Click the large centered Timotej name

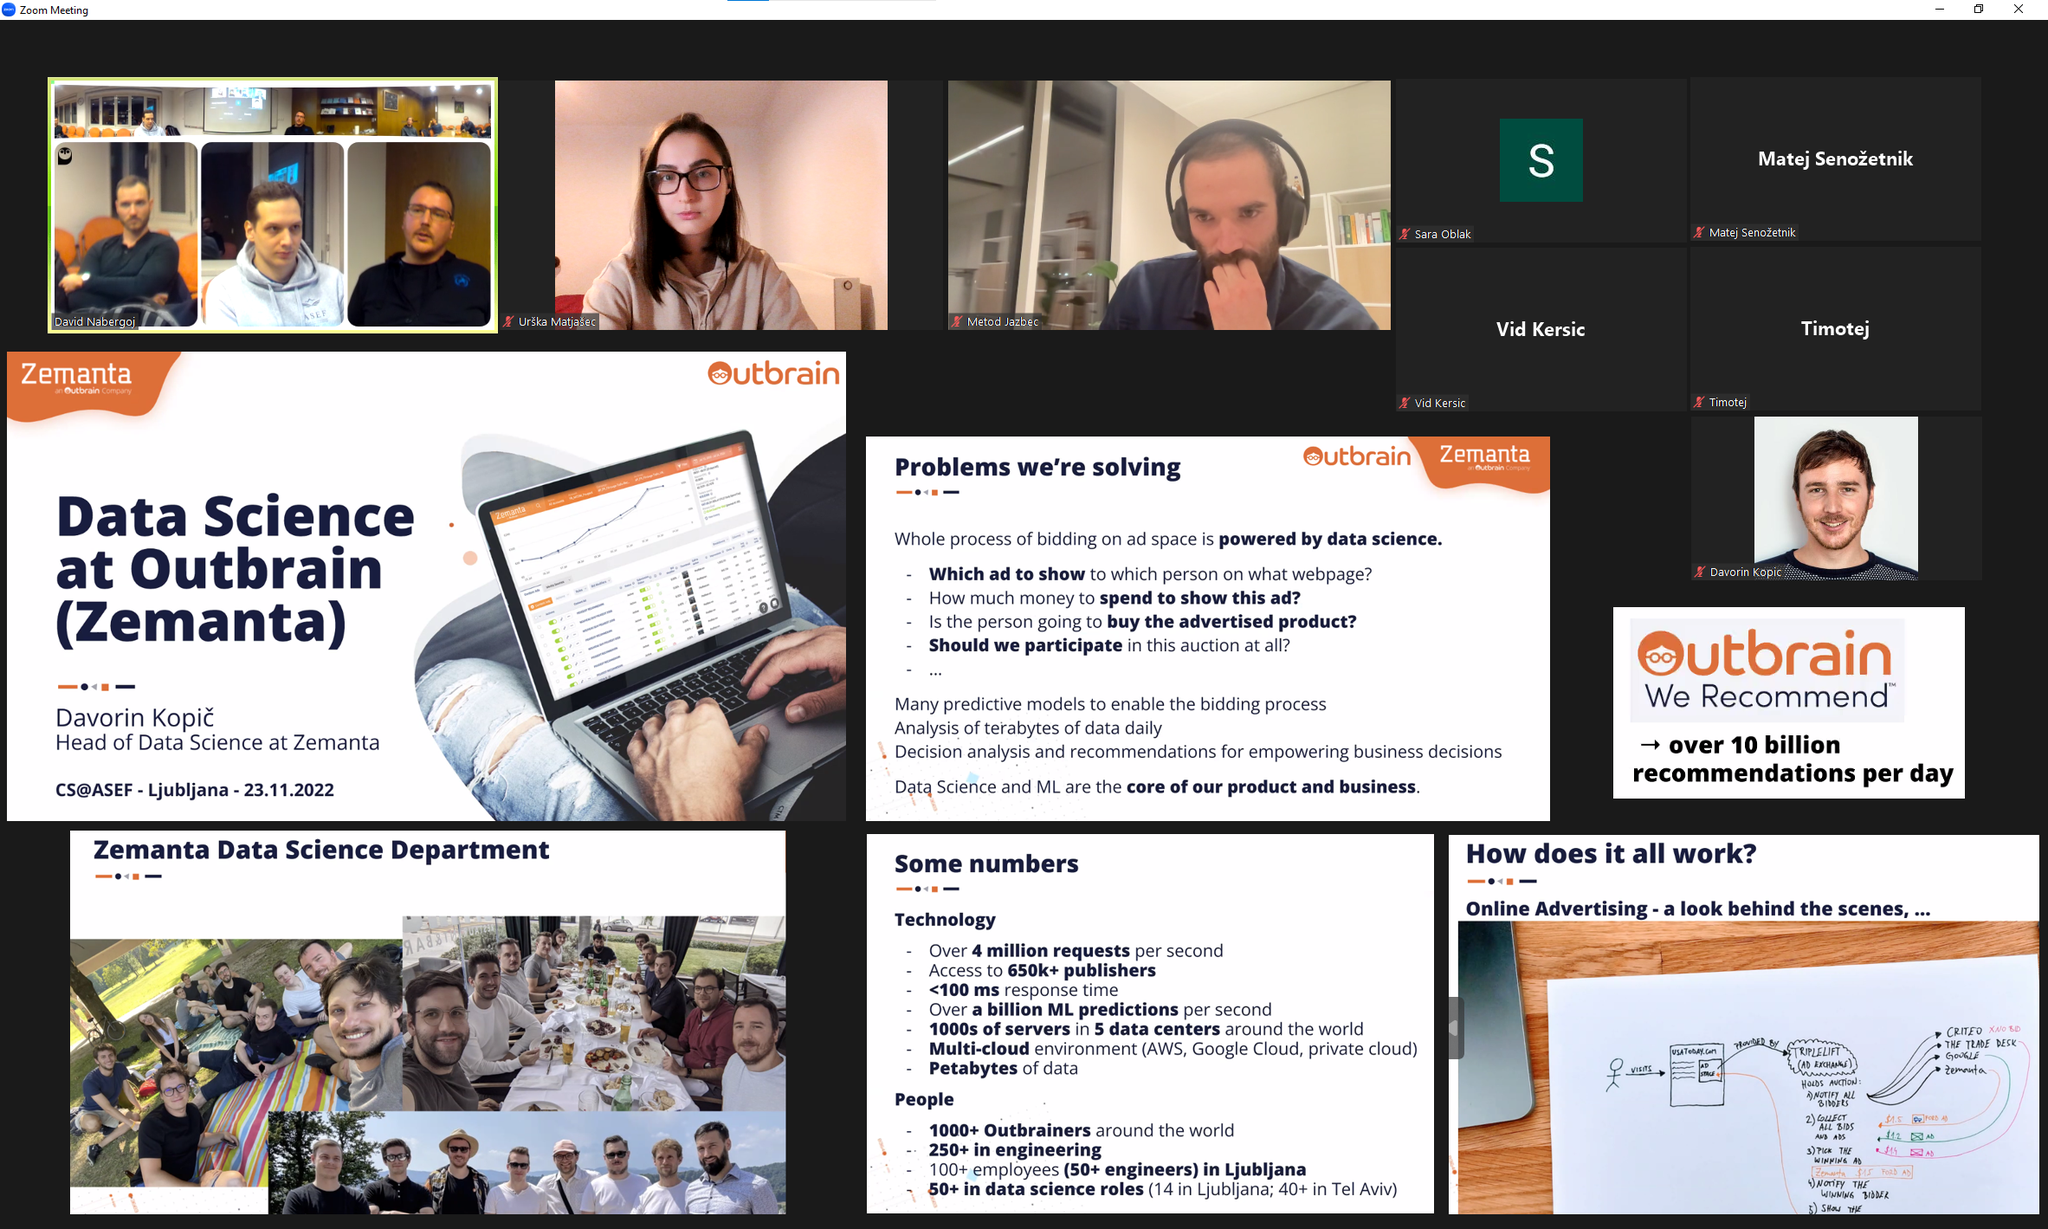pyautogui.click(x=1835, y=328)
